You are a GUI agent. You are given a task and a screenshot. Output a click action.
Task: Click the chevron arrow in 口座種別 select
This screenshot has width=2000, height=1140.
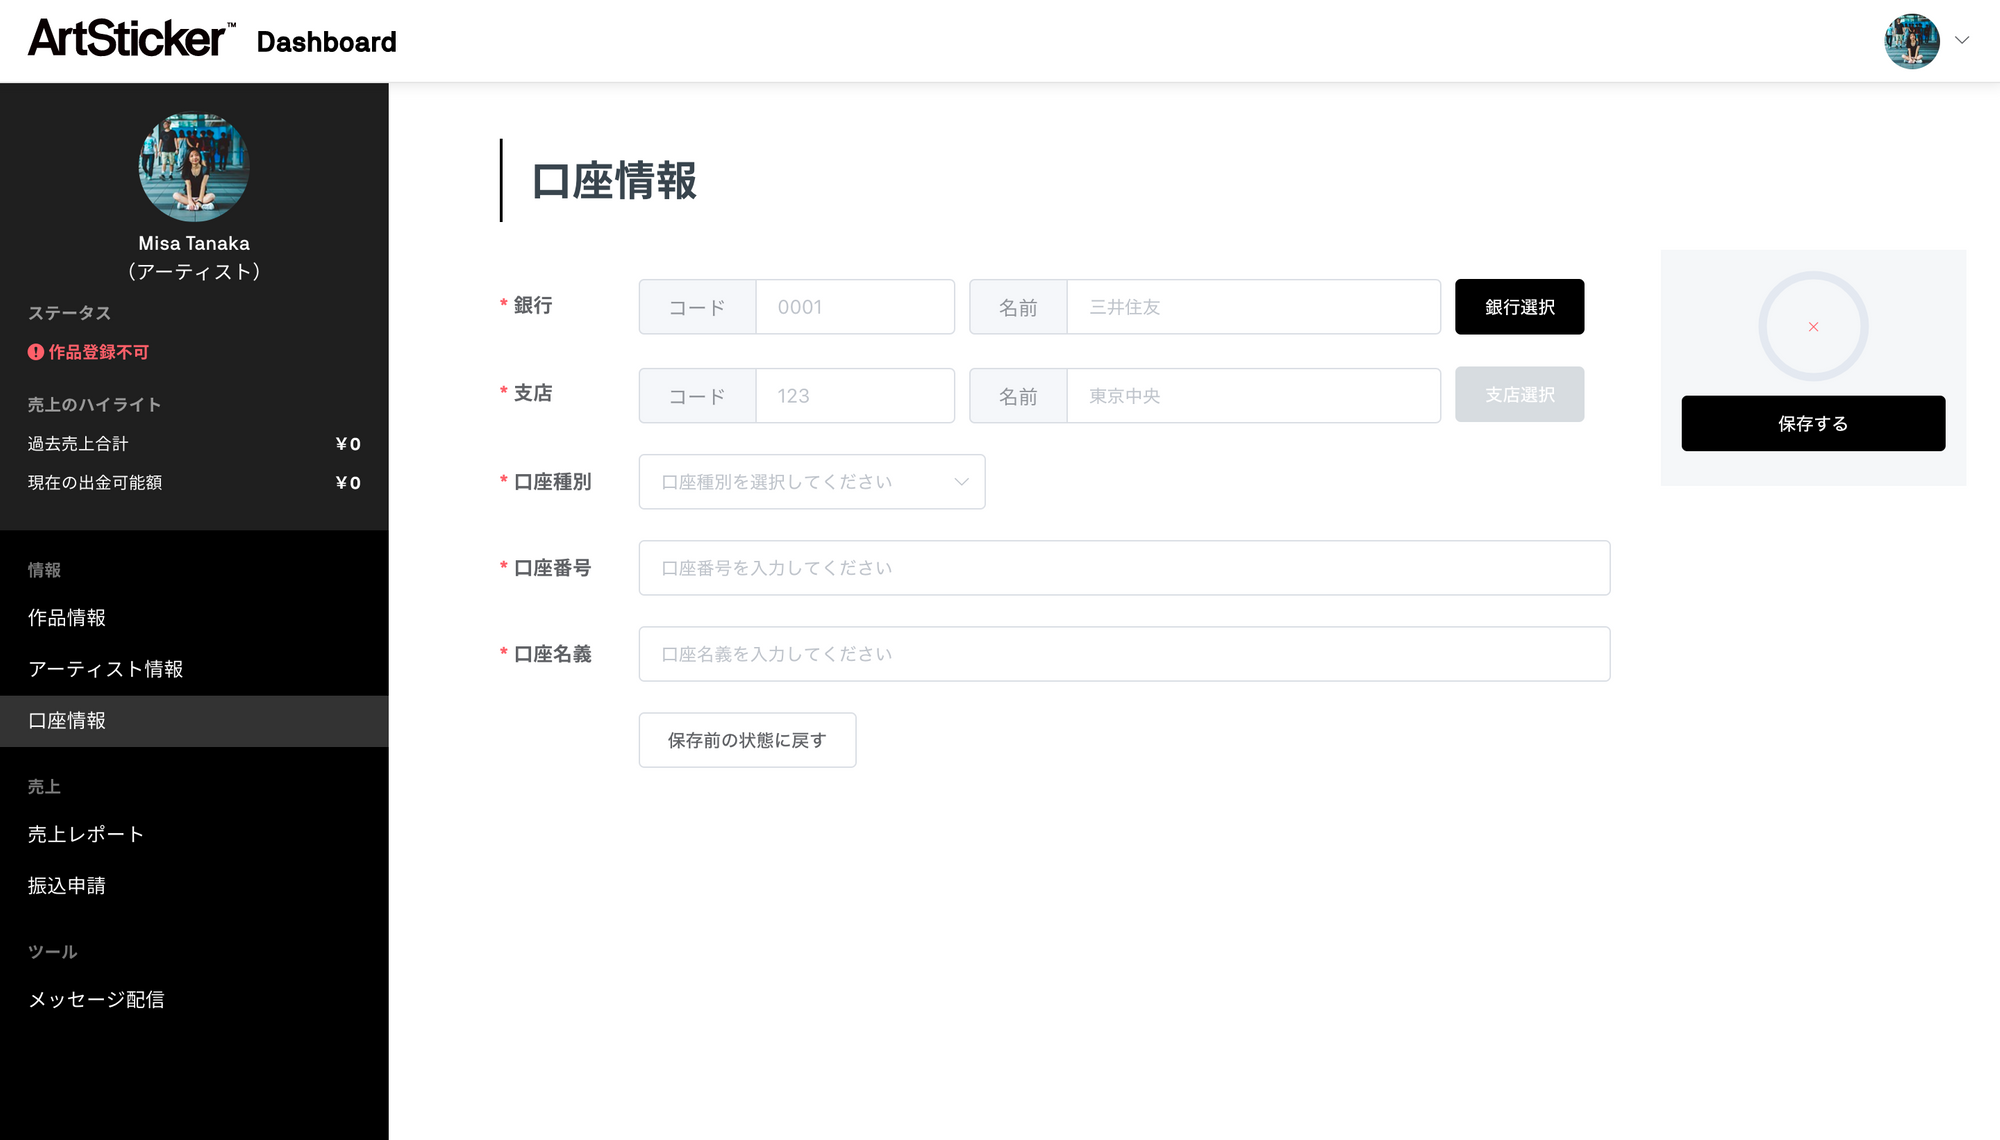[961, 482]
